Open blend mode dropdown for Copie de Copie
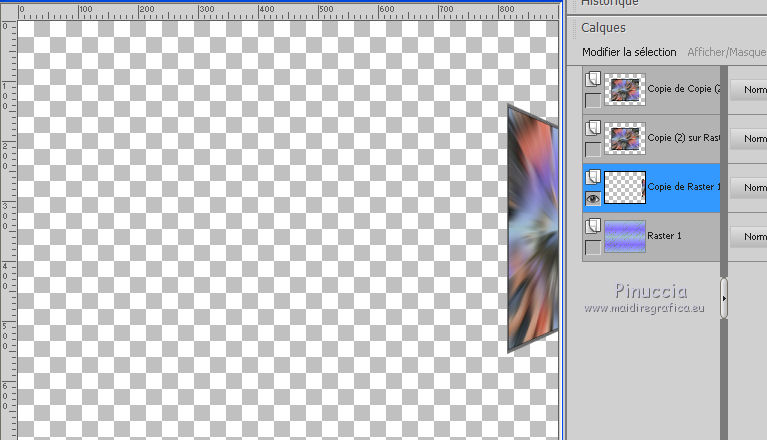 (x=748, y=90)
